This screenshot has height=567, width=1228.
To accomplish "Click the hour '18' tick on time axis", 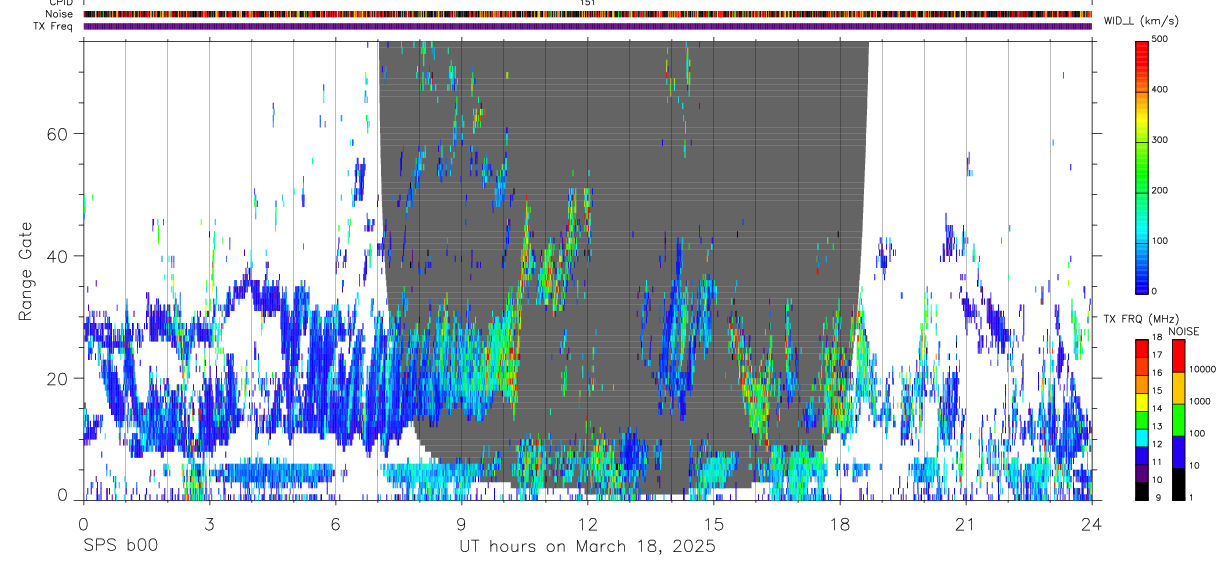I will pos(840,523).
